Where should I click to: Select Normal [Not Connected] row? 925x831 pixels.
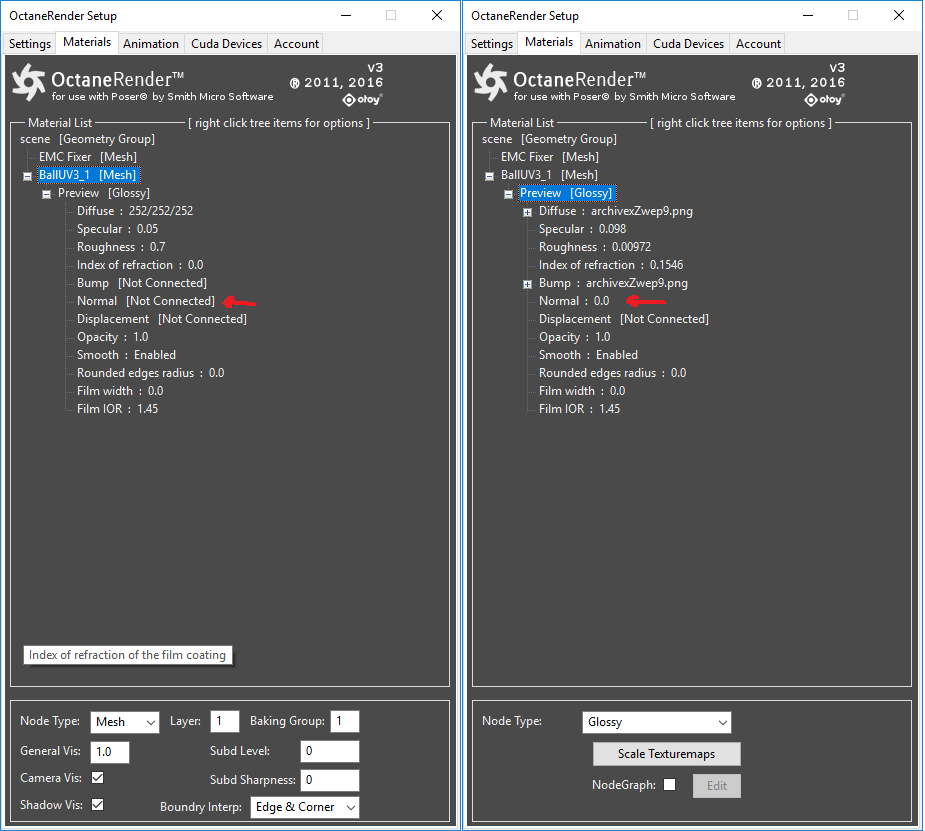[x=146, y=301]
